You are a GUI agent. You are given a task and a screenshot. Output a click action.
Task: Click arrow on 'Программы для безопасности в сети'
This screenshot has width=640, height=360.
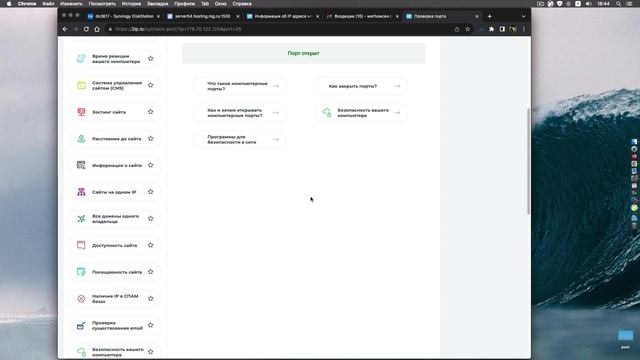(x=276, y=139)
